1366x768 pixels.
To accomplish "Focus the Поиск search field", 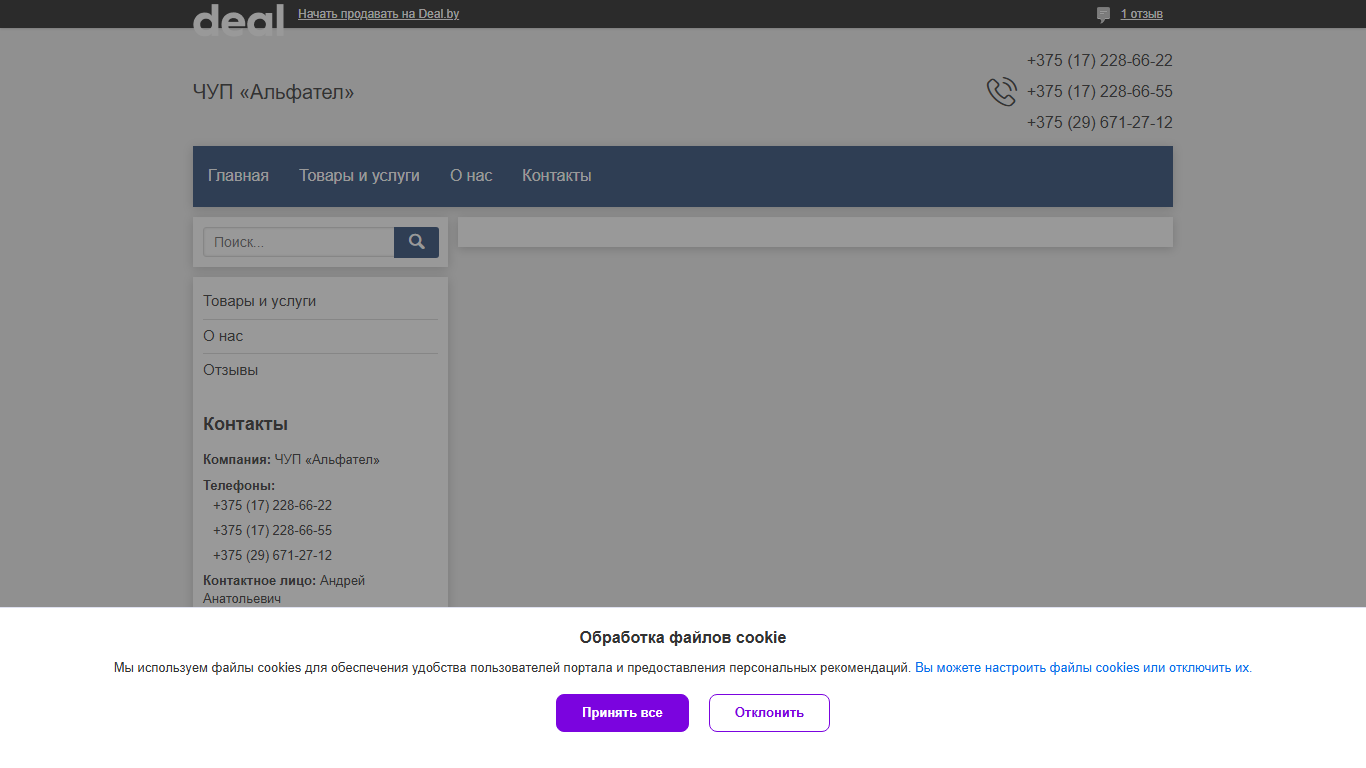I will click(x=299, y=242).
